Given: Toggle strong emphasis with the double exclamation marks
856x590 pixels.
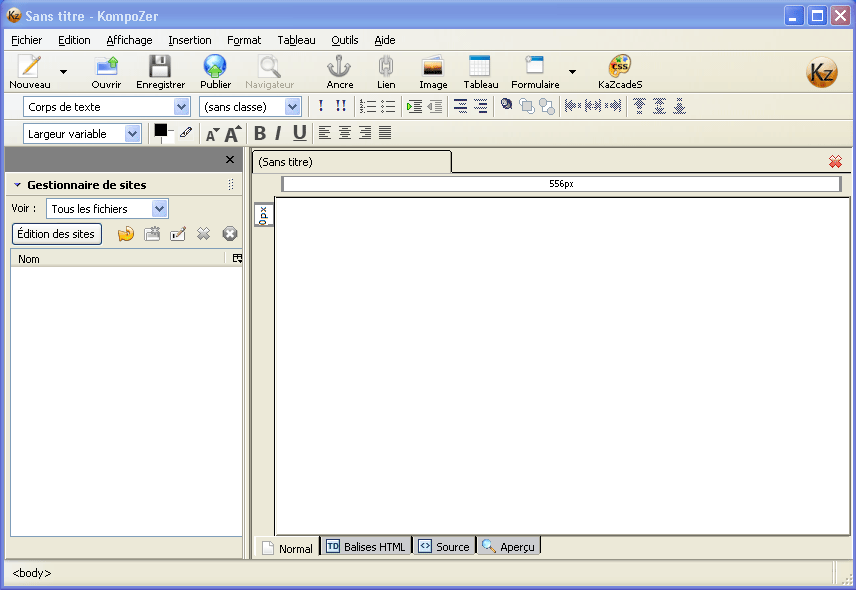Looking at the screenshot, I should point(341,106).
